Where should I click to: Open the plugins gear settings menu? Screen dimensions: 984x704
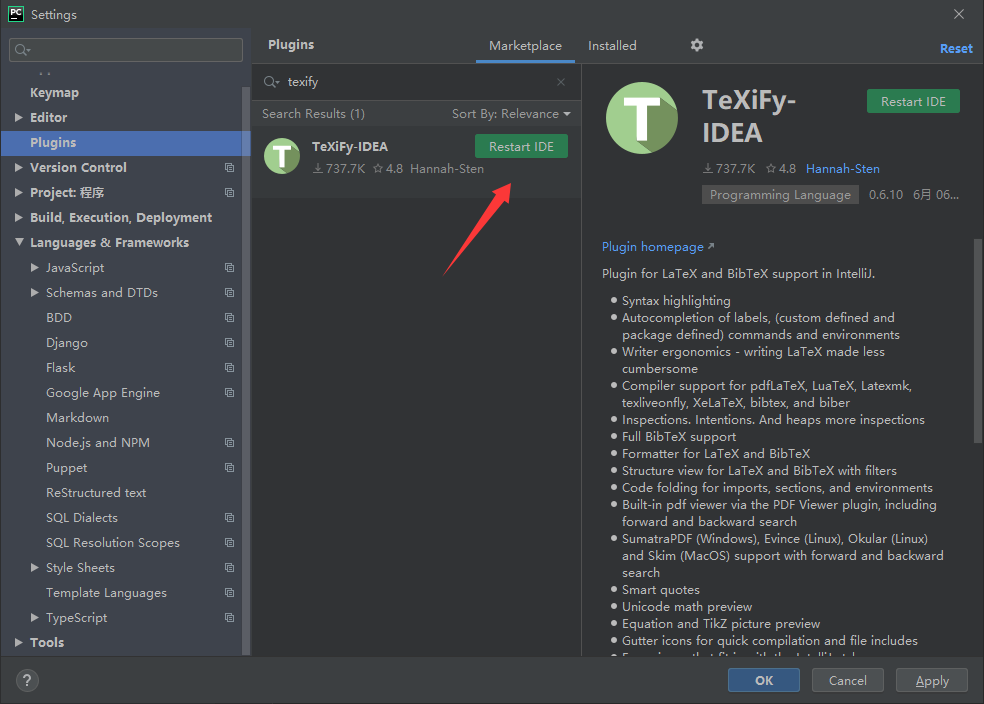point(697,45)
